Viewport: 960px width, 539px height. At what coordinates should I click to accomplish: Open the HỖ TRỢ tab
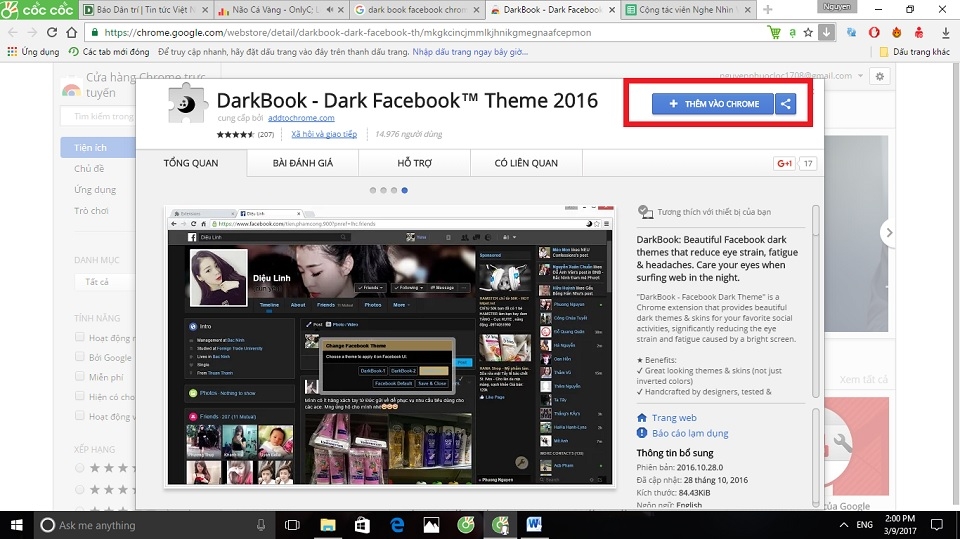tap(414, 163)
